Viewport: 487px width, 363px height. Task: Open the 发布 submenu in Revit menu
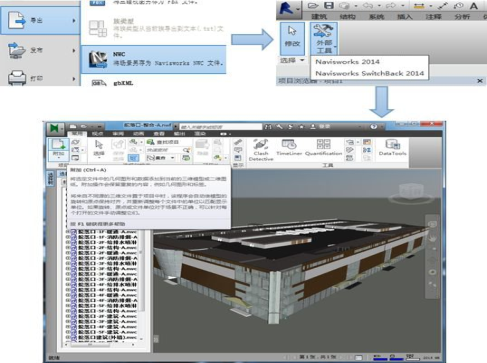40,50
